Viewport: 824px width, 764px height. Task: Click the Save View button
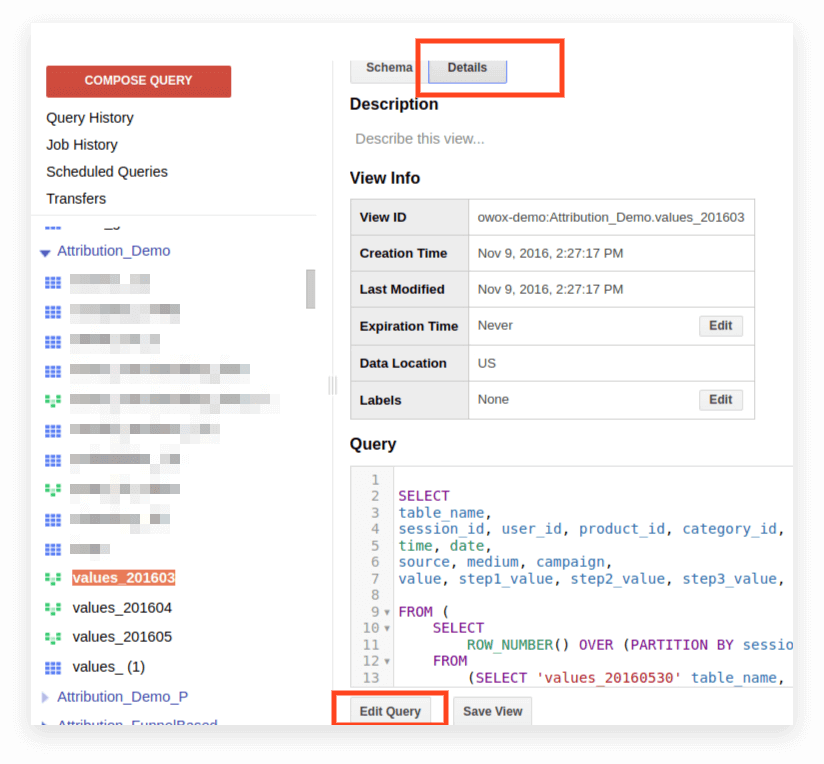click(492, 711)
